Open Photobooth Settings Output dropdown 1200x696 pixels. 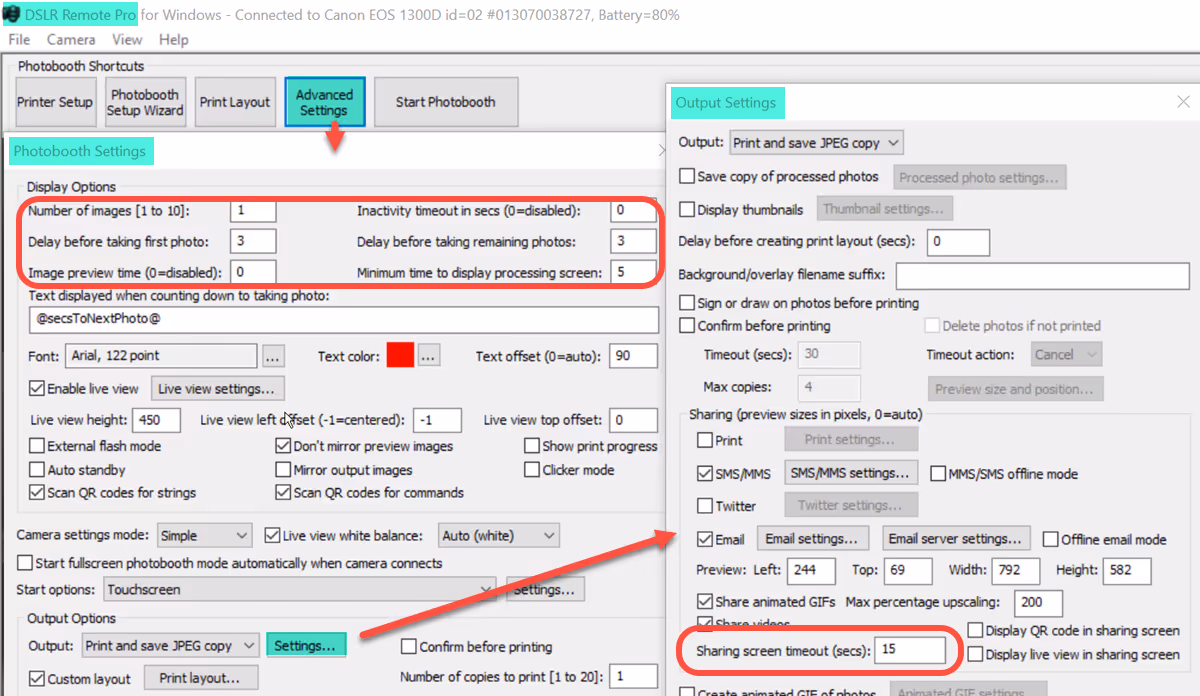pyautogui.click(x=170, y=646)
